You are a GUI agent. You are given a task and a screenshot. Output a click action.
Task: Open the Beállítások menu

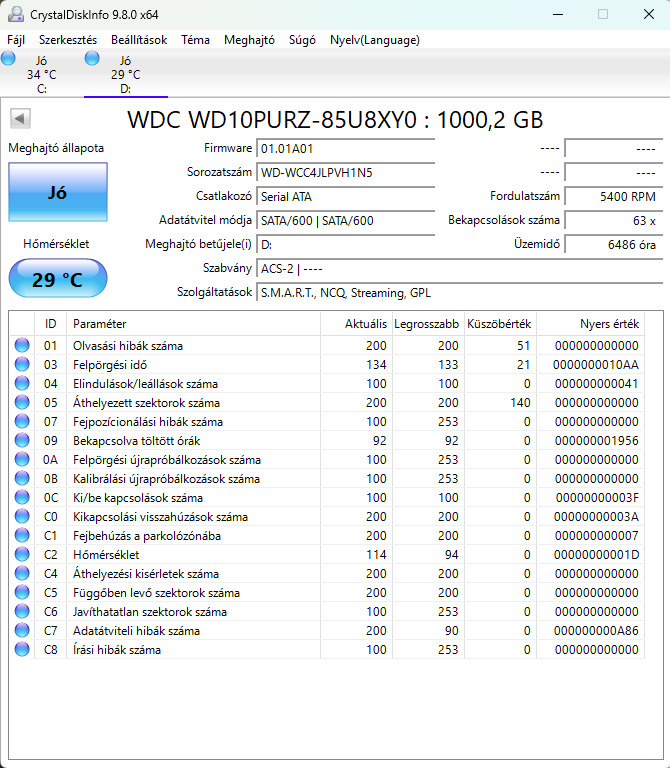[139, 40]
